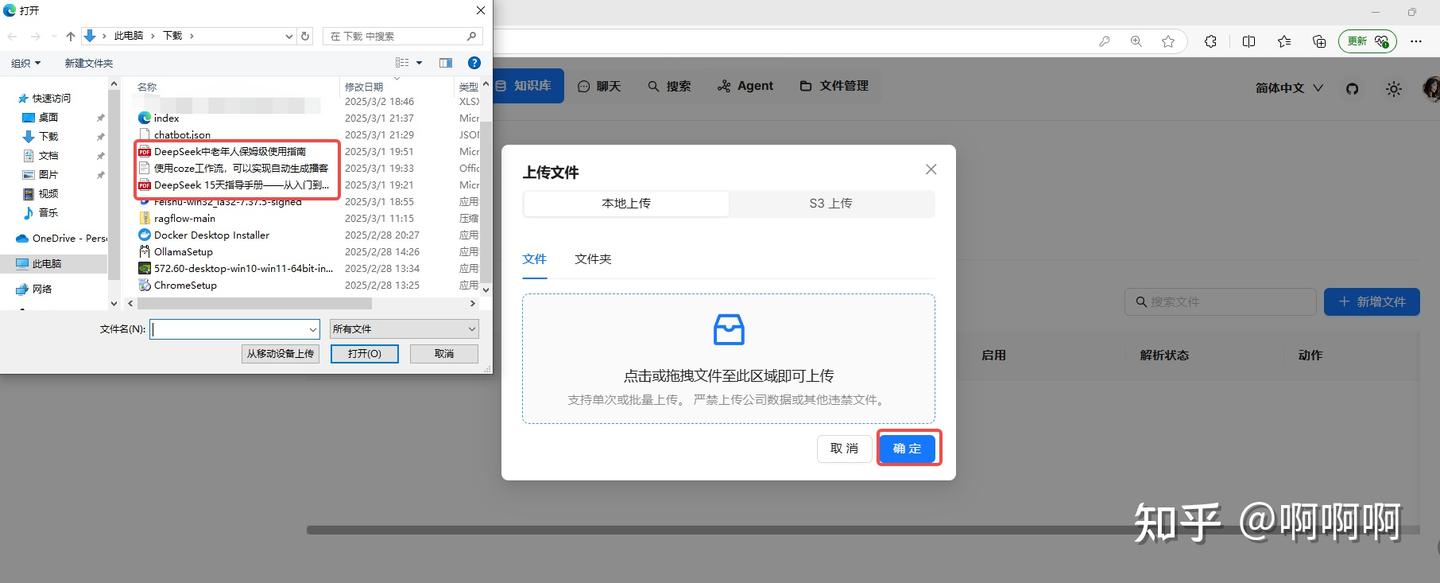Click the user avatar in RAGFlow header
Screen dimensions: 1440x583
pyautogui.click(x=1432, y=88)
